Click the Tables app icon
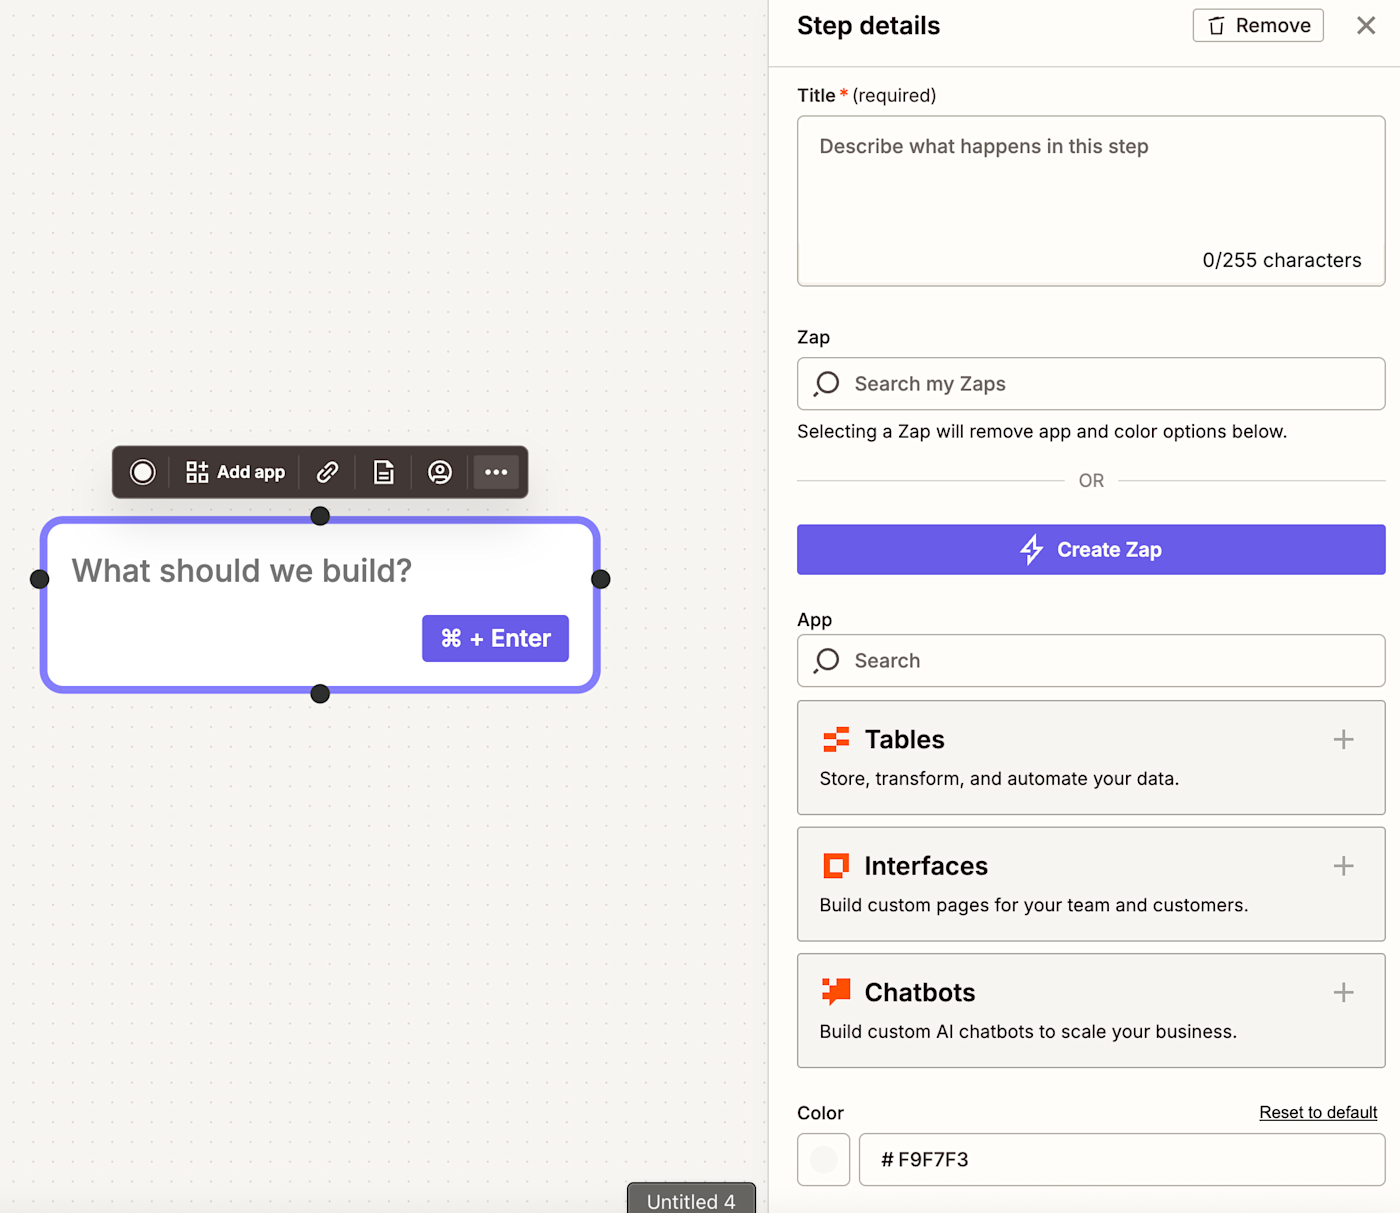Image resolution: width=1400 pixels, height=1213 pixels. (x=836, y=740)
